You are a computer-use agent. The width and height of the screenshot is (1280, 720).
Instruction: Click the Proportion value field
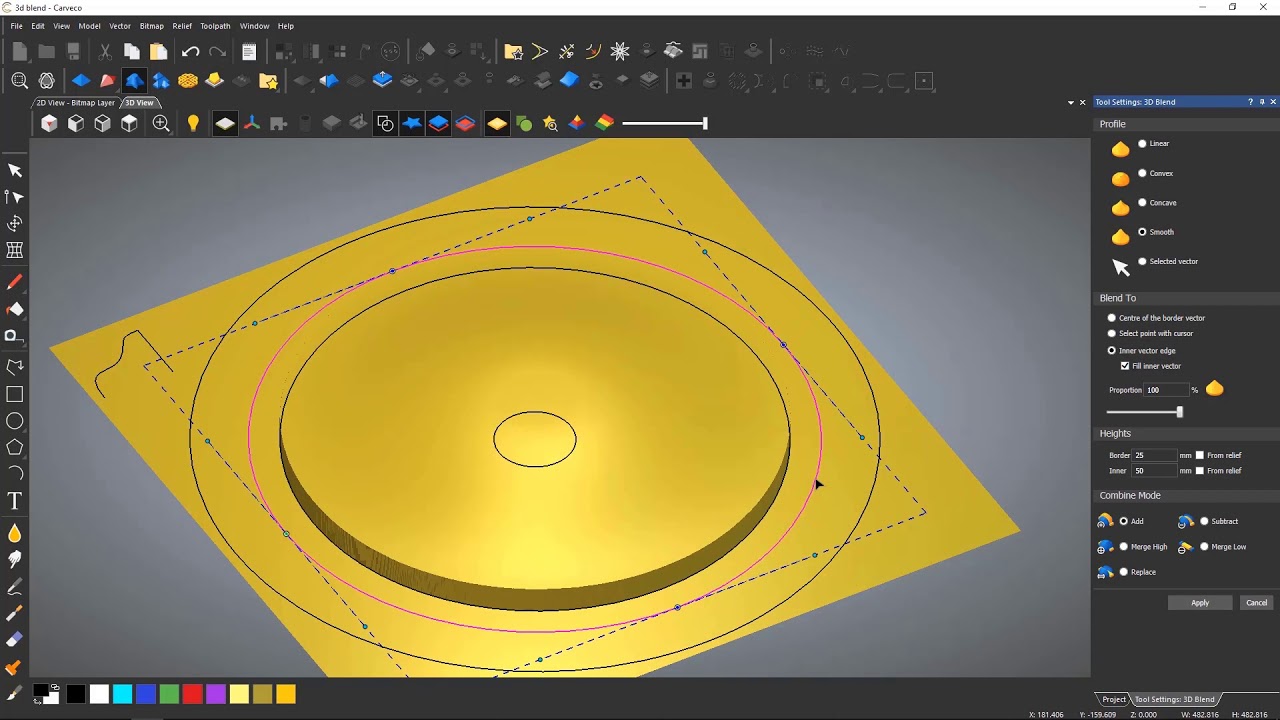[1167, 390]
